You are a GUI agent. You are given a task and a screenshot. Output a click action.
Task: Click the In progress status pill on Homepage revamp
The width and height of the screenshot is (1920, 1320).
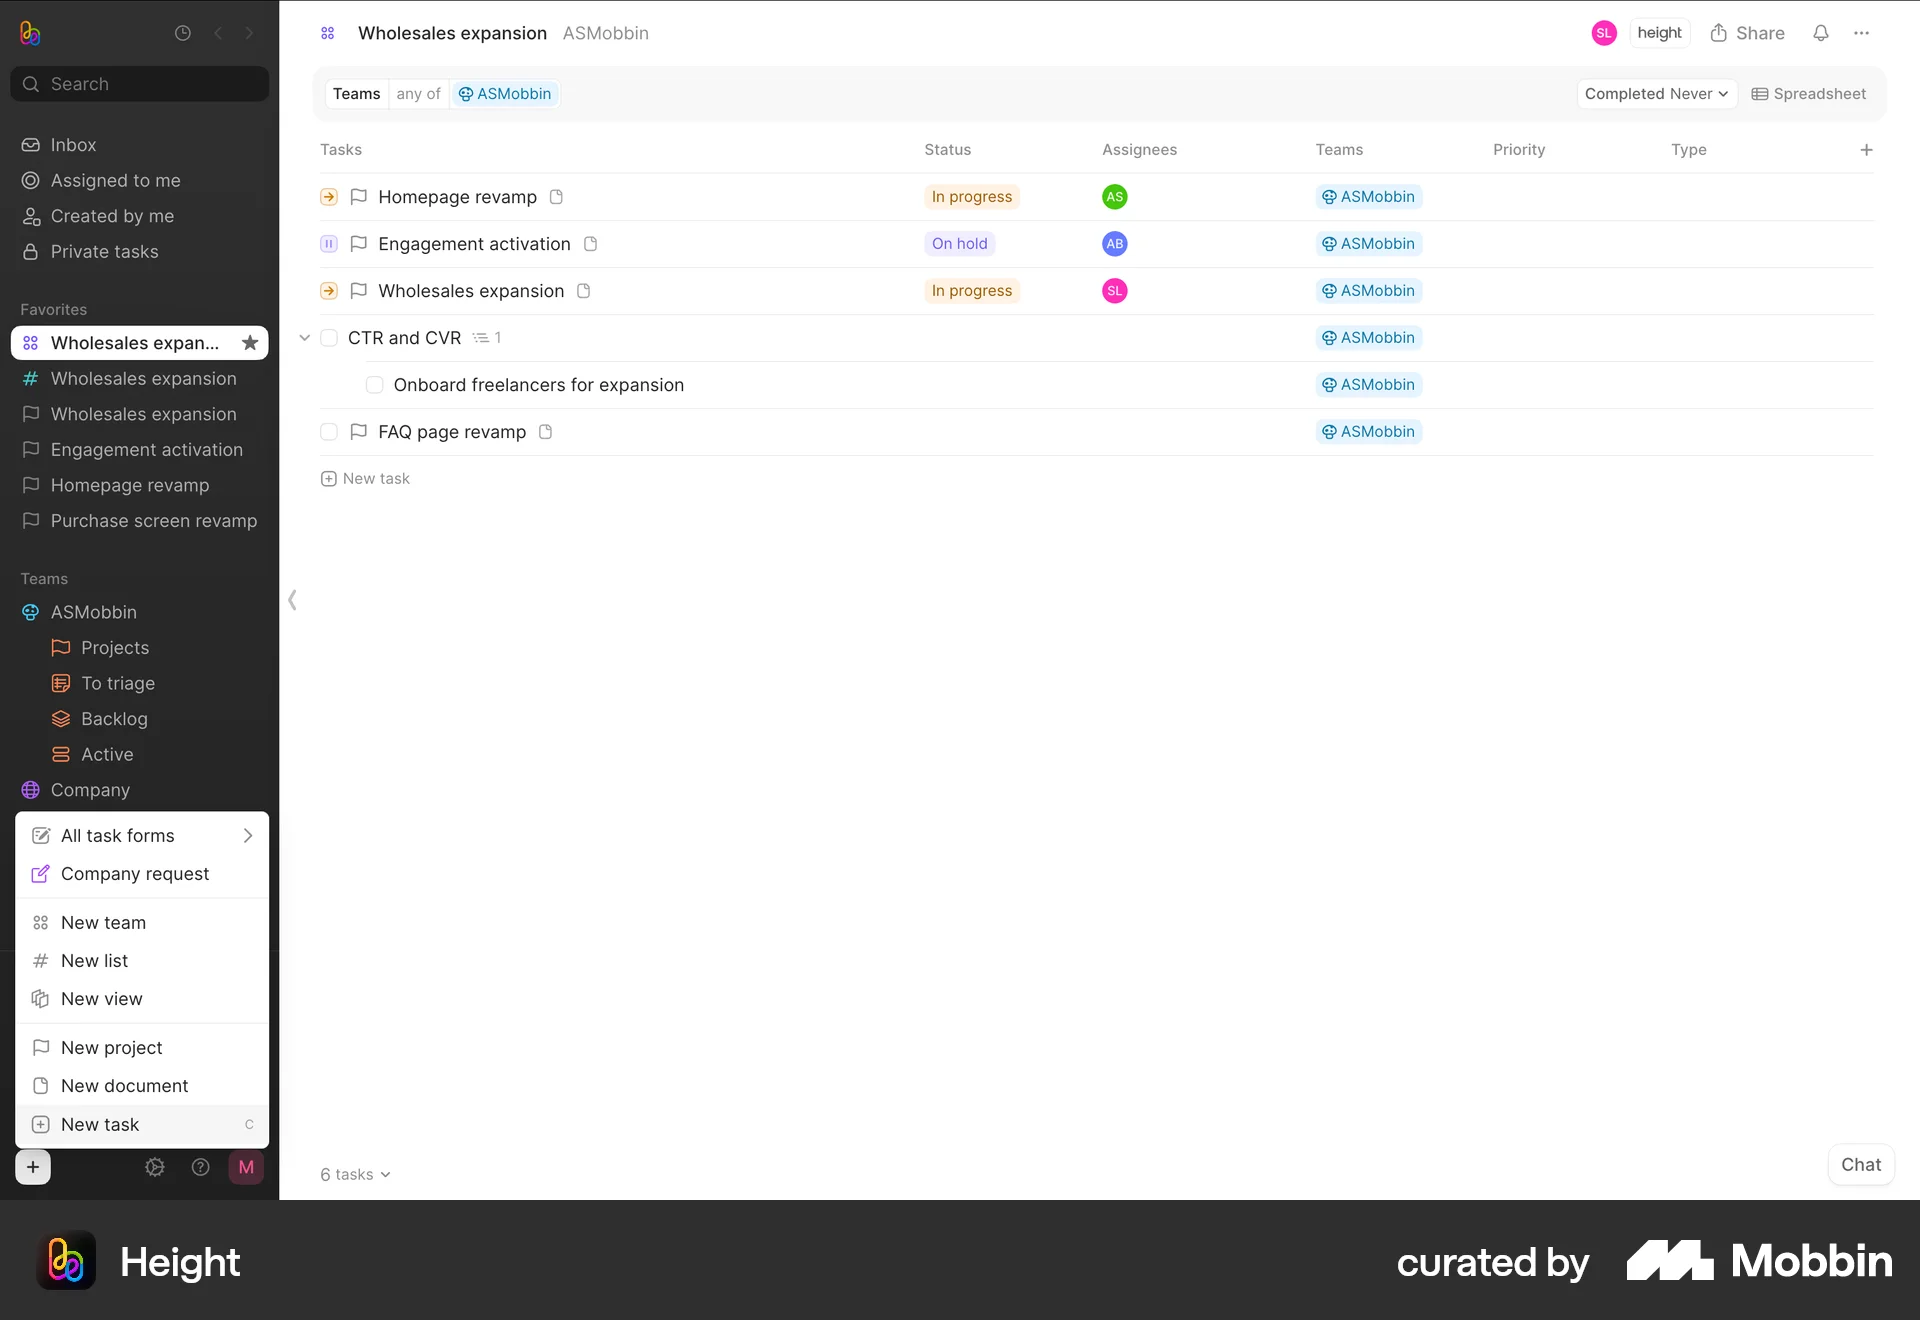971,196
